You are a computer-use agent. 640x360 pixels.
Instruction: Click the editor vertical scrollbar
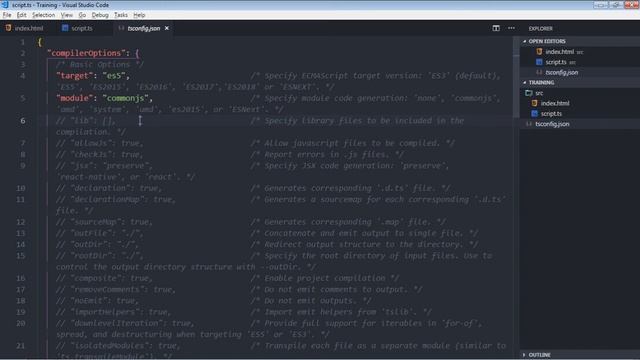coord(516,78)
